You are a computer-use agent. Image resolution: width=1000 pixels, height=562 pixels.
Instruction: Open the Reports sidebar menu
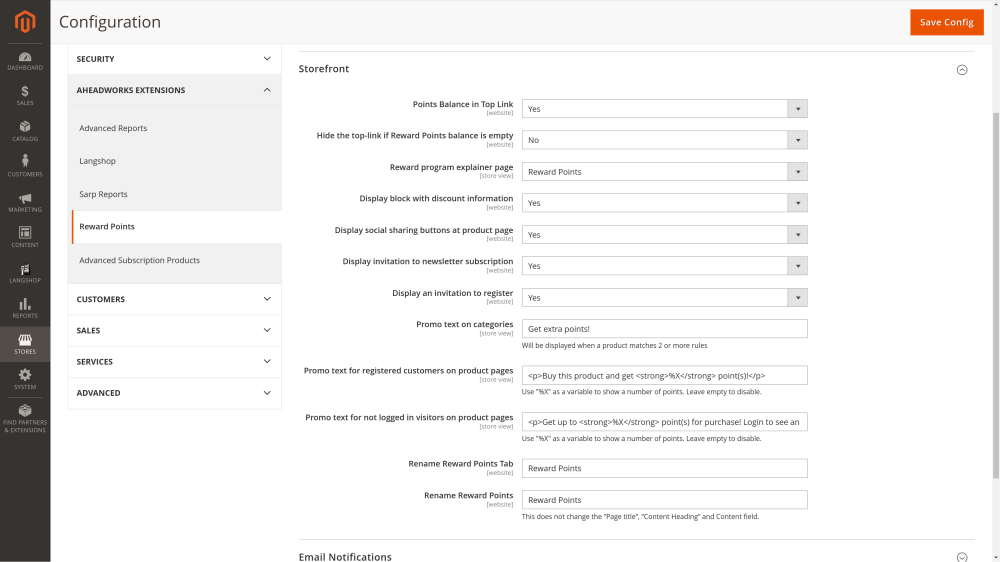click(25, 309)
